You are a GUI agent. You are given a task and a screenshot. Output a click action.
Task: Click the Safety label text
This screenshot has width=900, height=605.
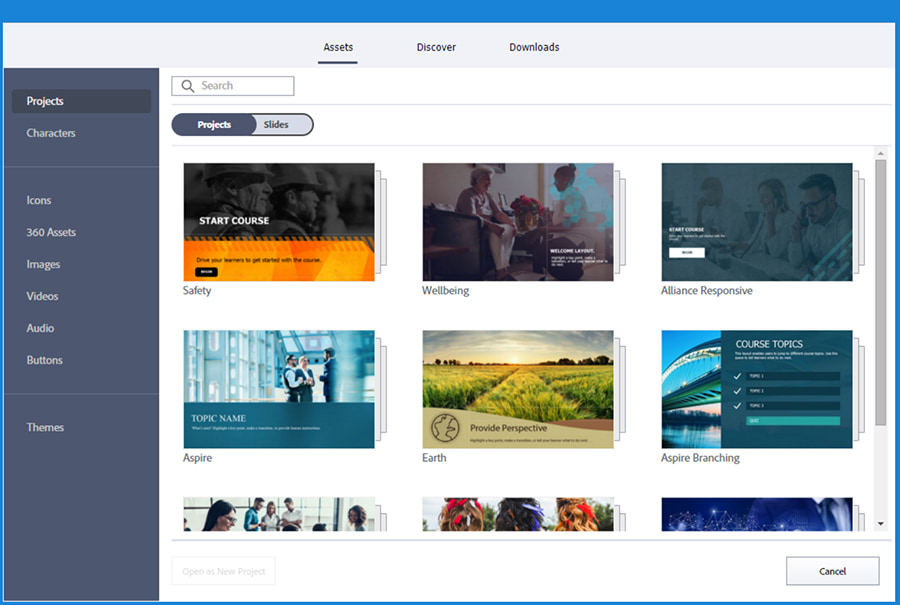[x=197, y=291]
